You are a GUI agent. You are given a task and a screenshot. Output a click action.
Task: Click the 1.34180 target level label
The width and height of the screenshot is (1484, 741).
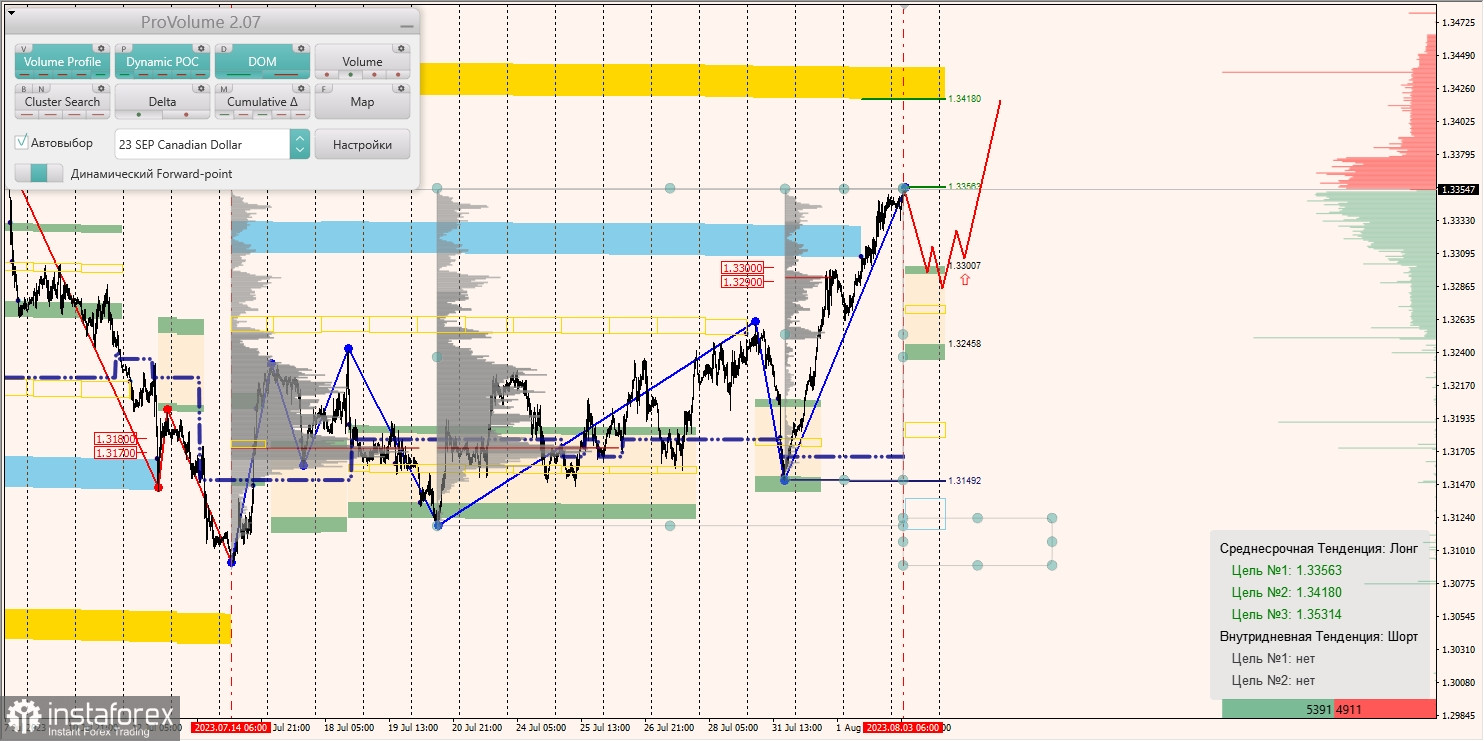pyautogui.click(x=965, y=99)
